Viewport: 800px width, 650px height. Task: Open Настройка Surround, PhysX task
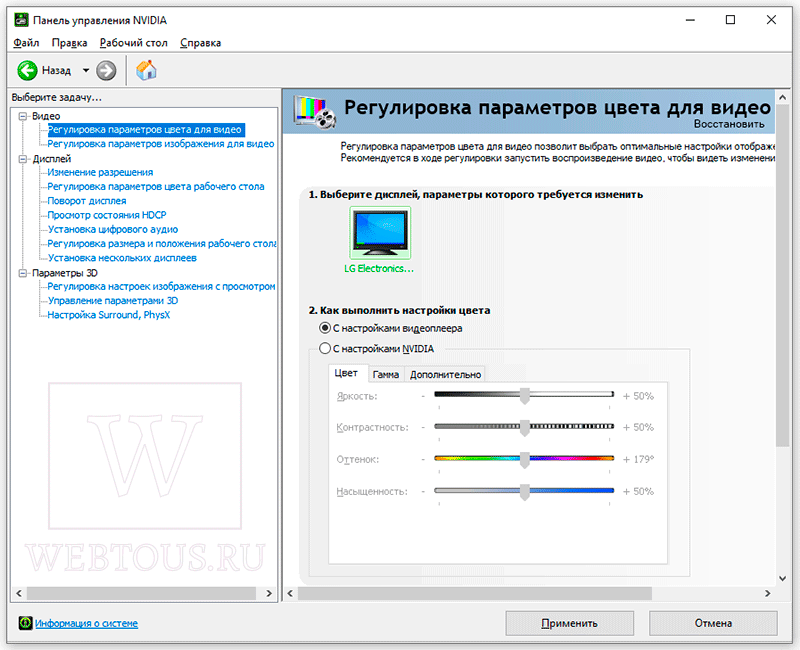109,315
